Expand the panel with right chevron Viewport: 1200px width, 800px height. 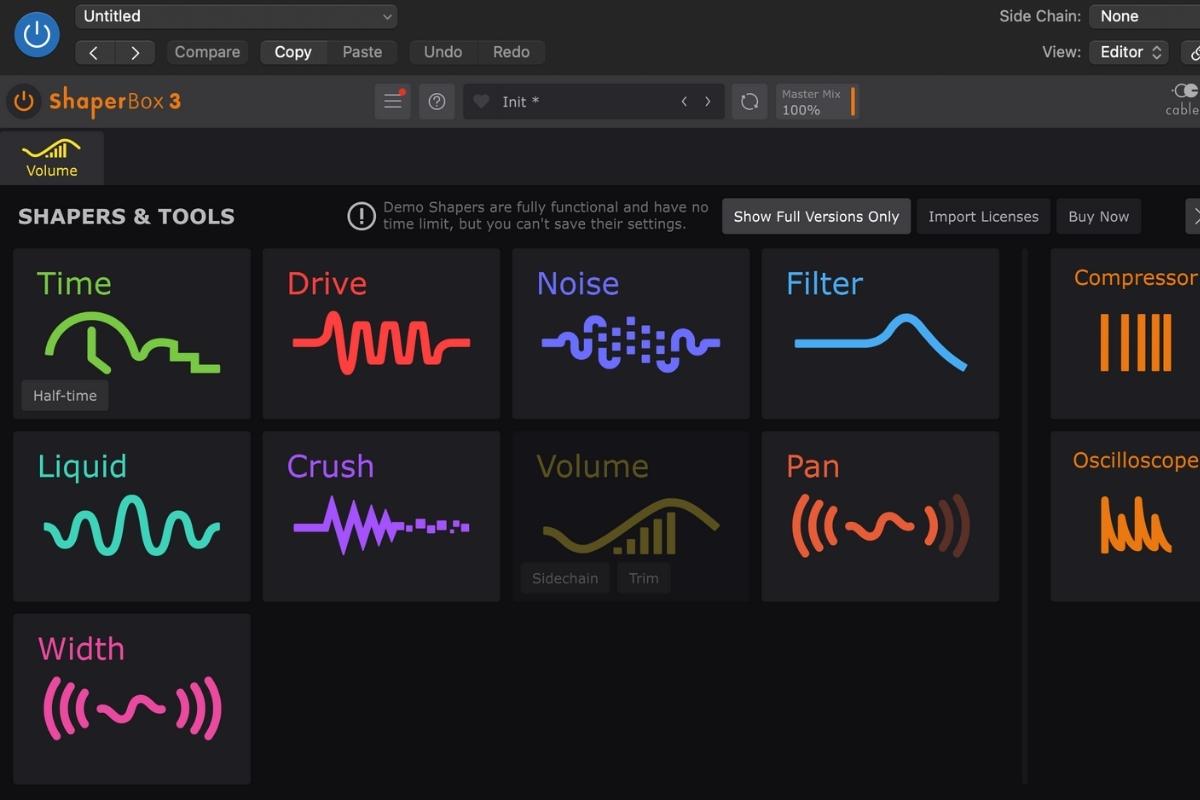pyautogui.click(x=1193, y=216)
